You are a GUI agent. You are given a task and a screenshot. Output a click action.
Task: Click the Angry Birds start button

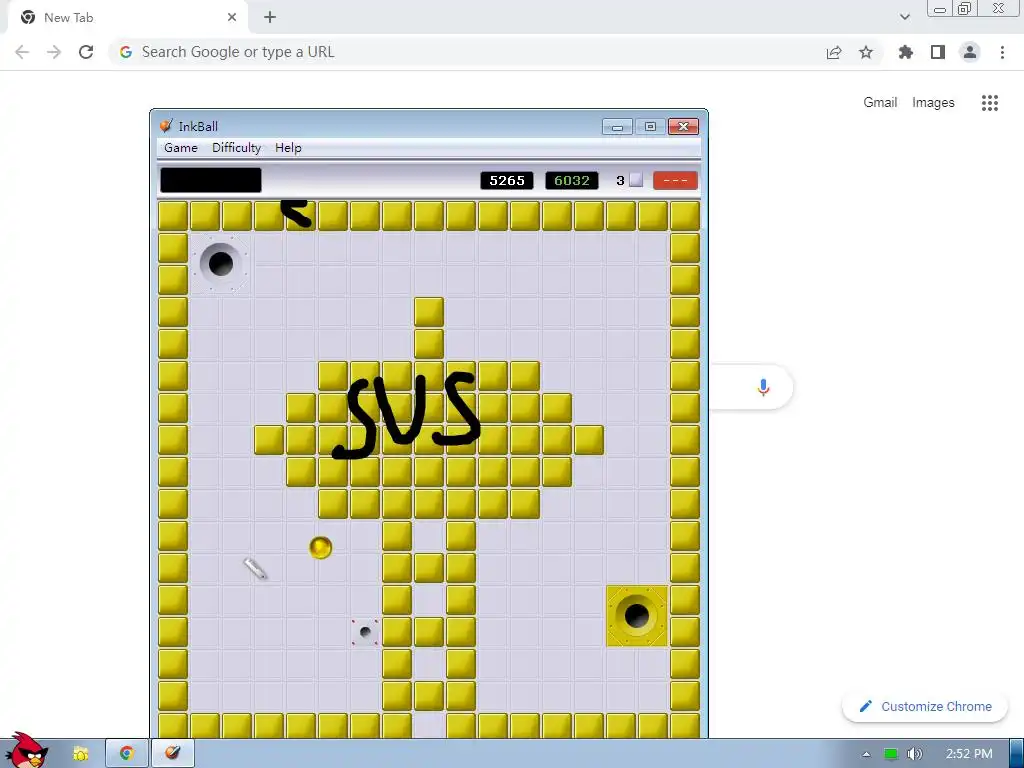coord(25,751)
